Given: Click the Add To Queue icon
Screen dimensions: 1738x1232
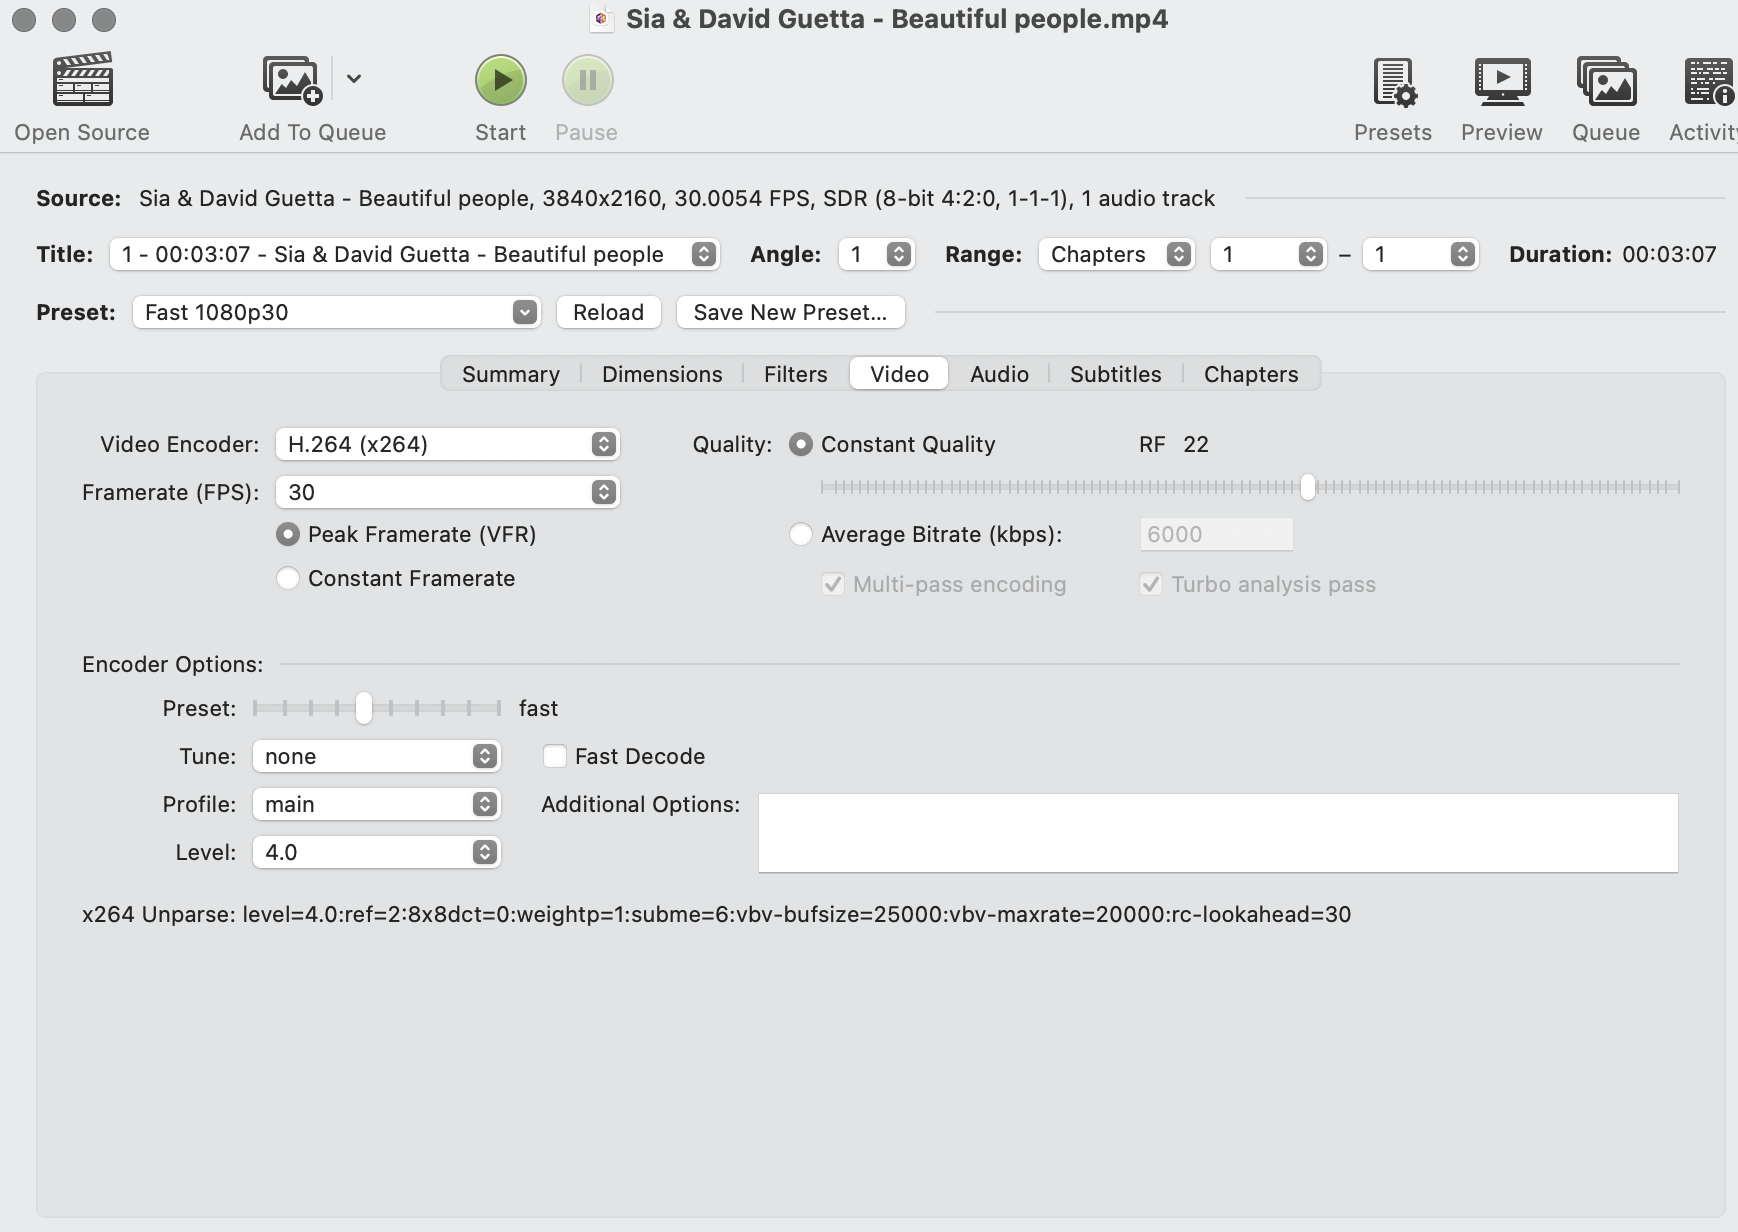Looking at the screenshot, I should click(x=292, y=80).
